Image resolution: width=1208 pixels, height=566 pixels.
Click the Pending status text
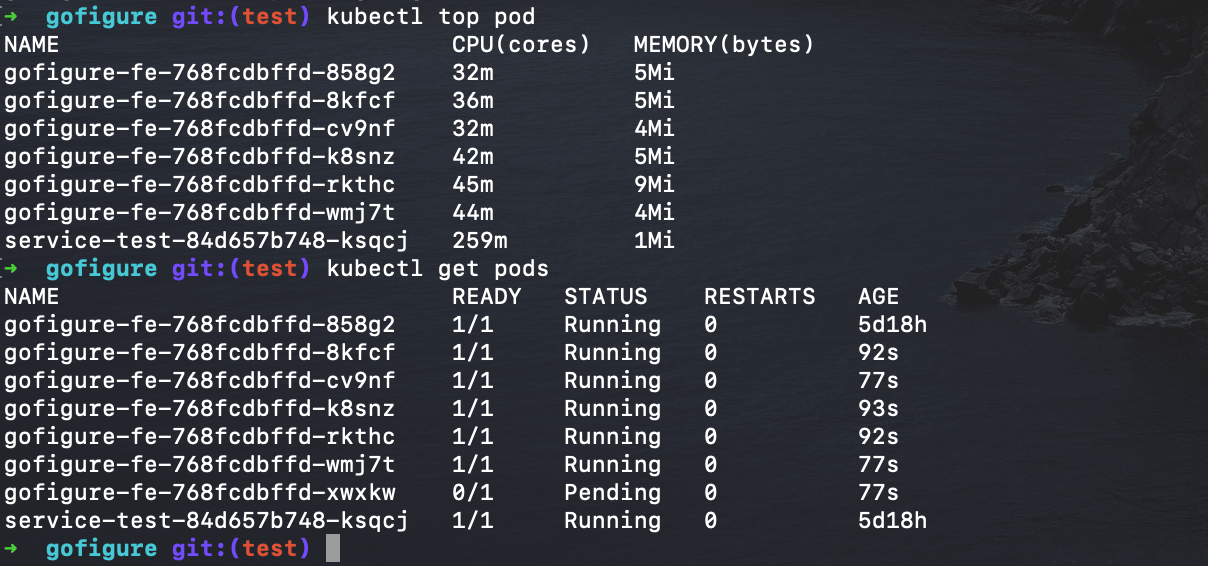pos(612,492)
